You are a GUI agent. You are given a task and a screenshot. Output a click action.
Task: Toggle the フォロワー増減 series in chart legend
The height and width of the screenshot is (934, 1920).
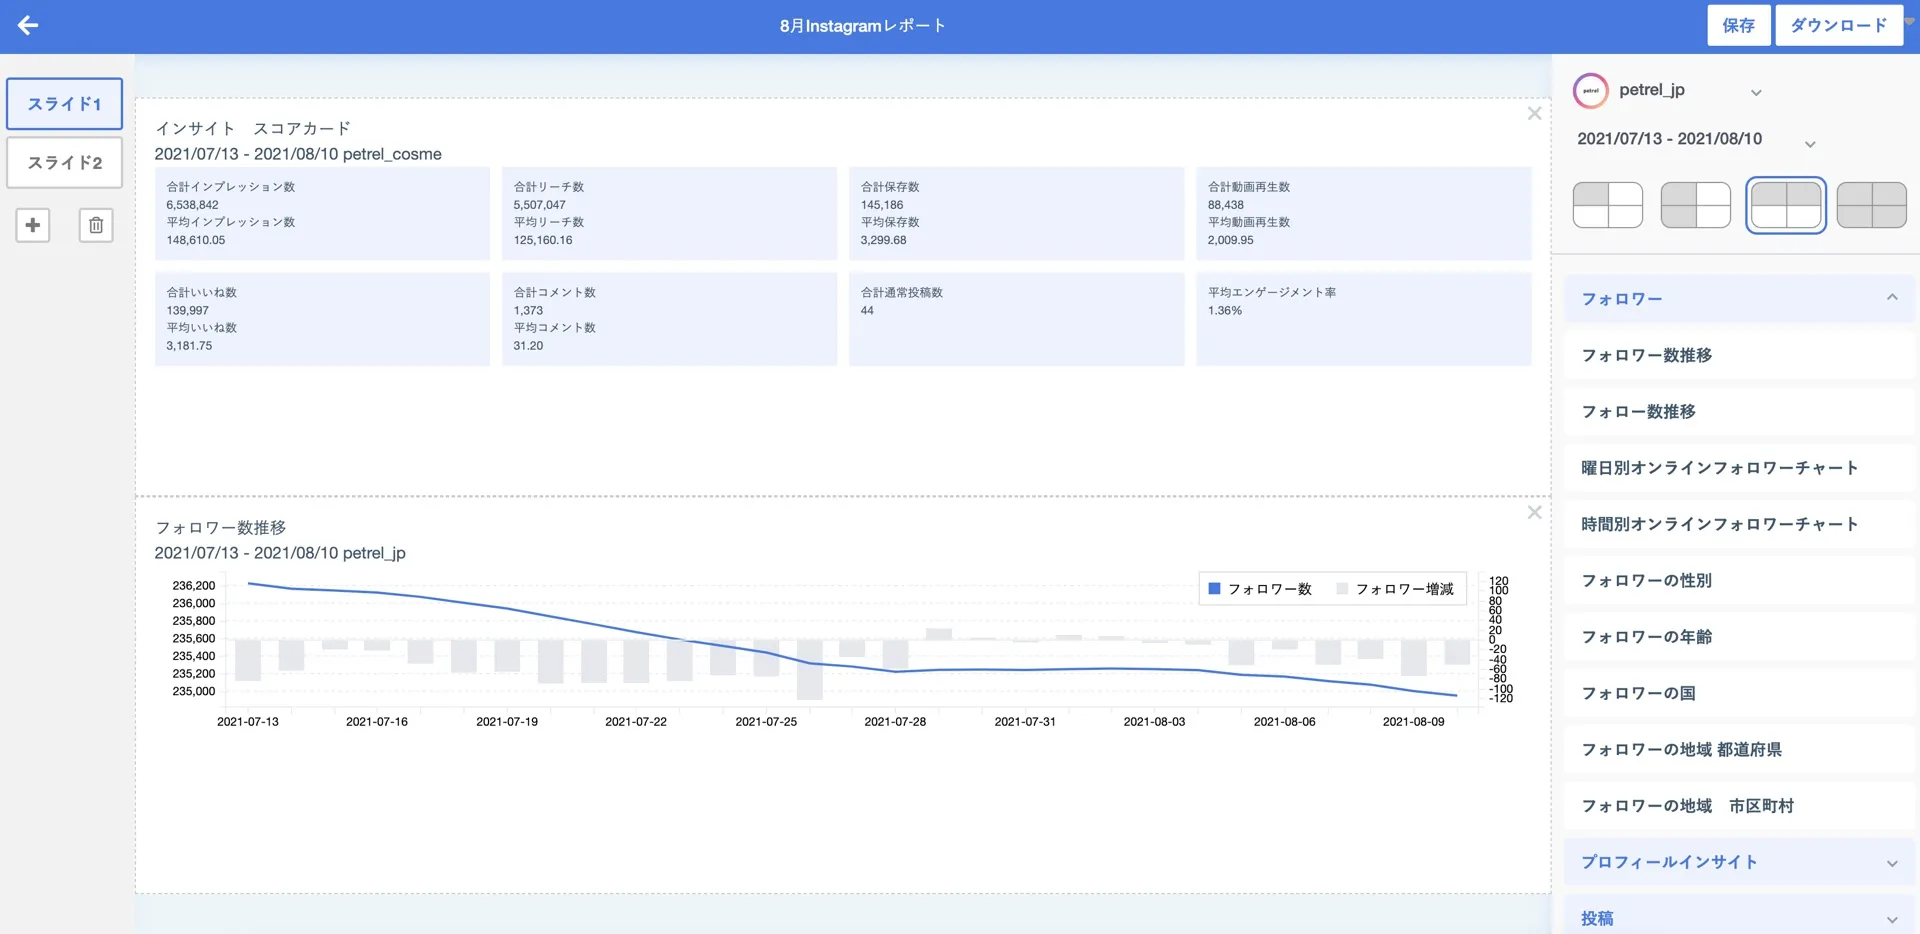[x=1395, y=589]
